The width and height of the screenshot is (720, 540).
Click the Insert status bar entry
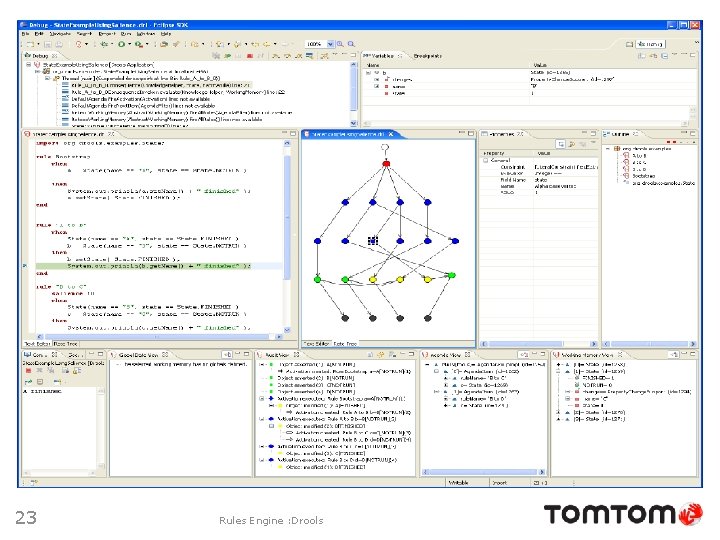(500, 483)
